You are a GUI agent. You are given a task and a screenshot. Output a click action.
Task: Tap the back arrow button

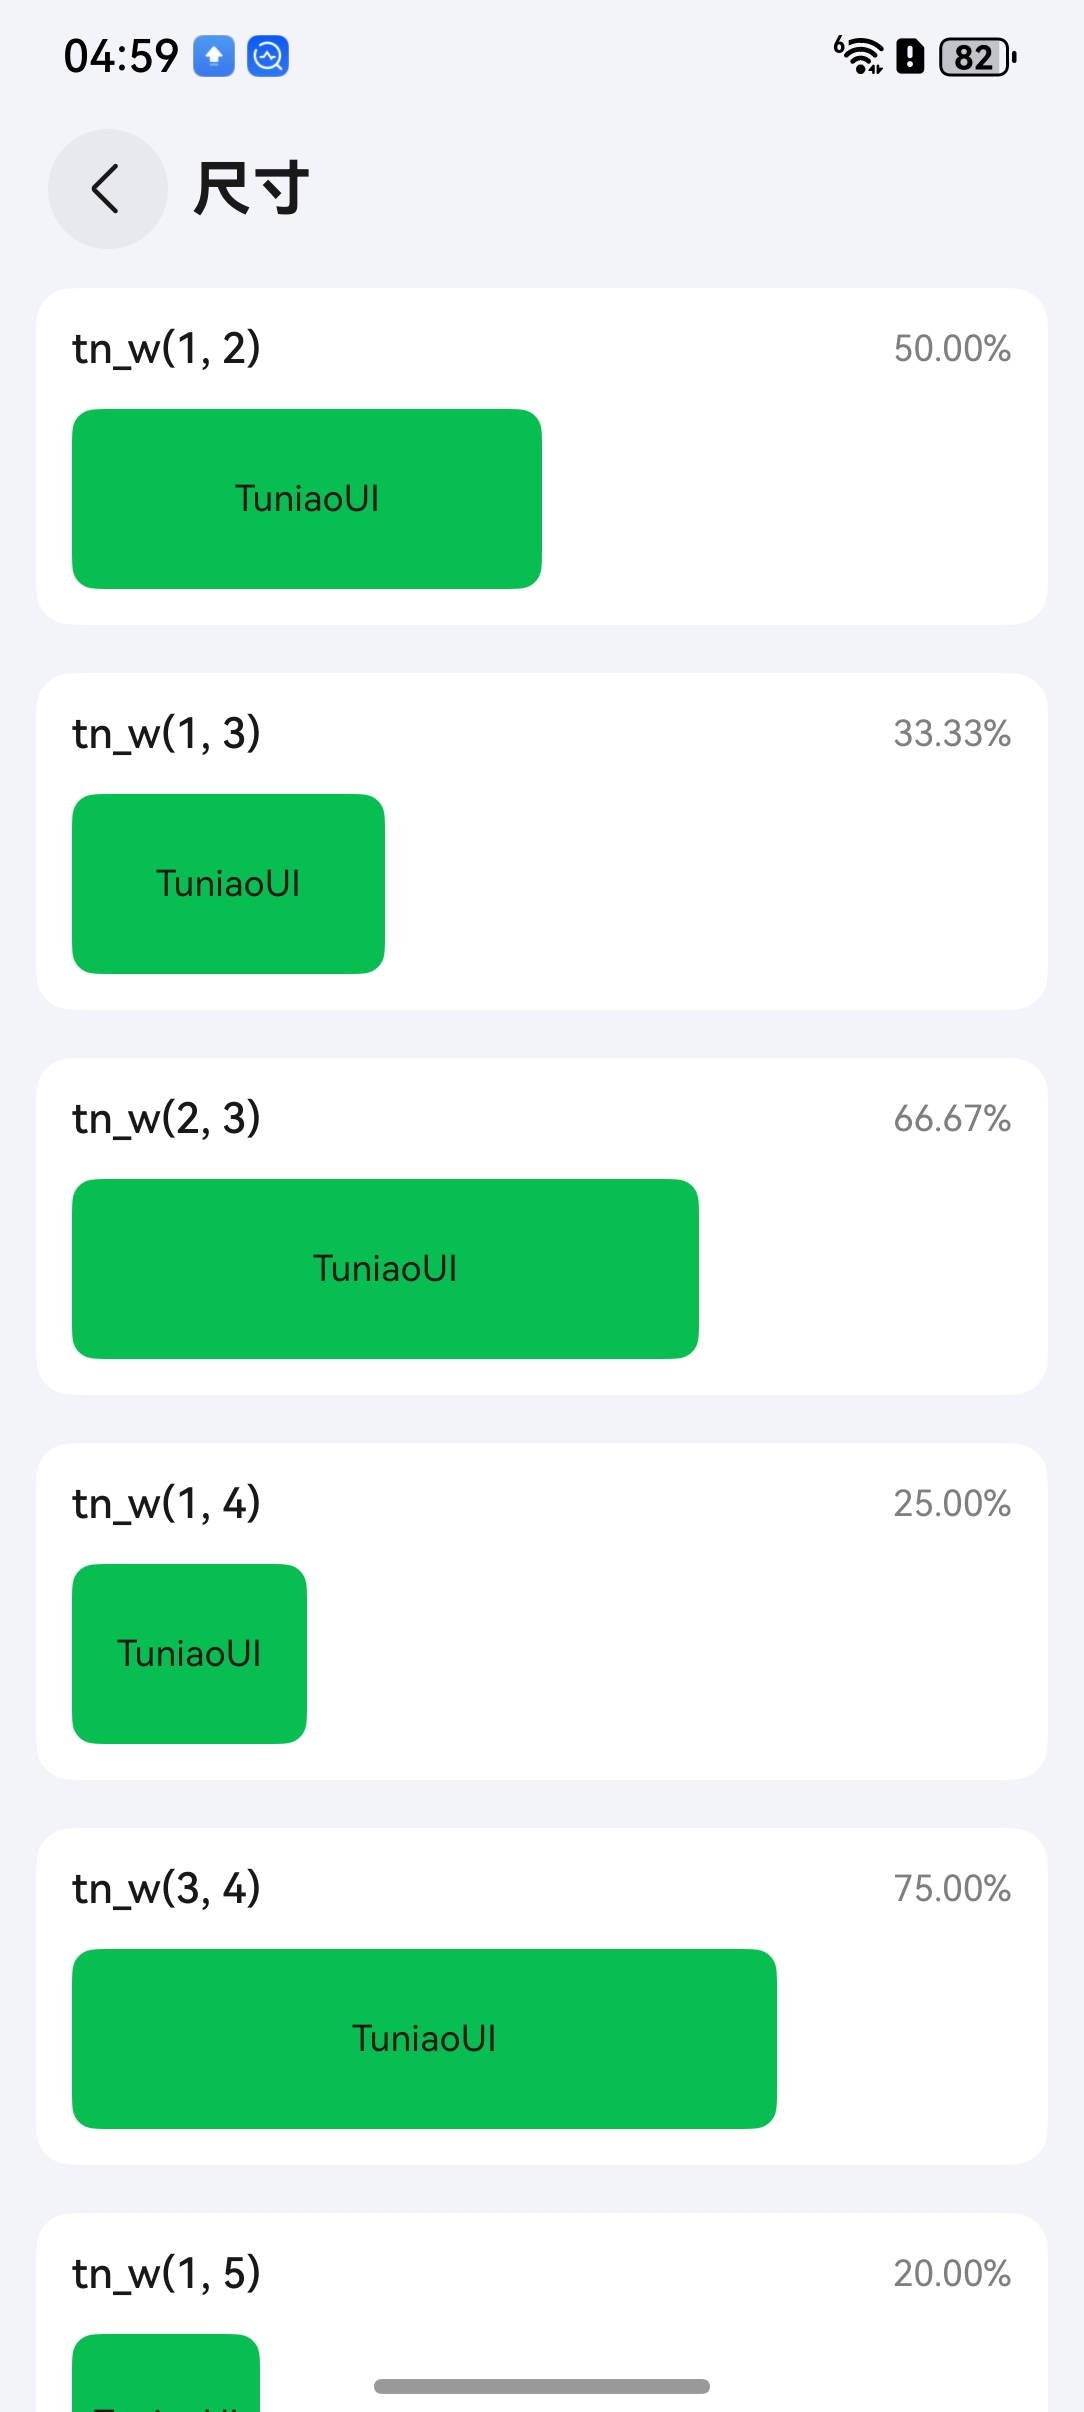tap(107, 189)
